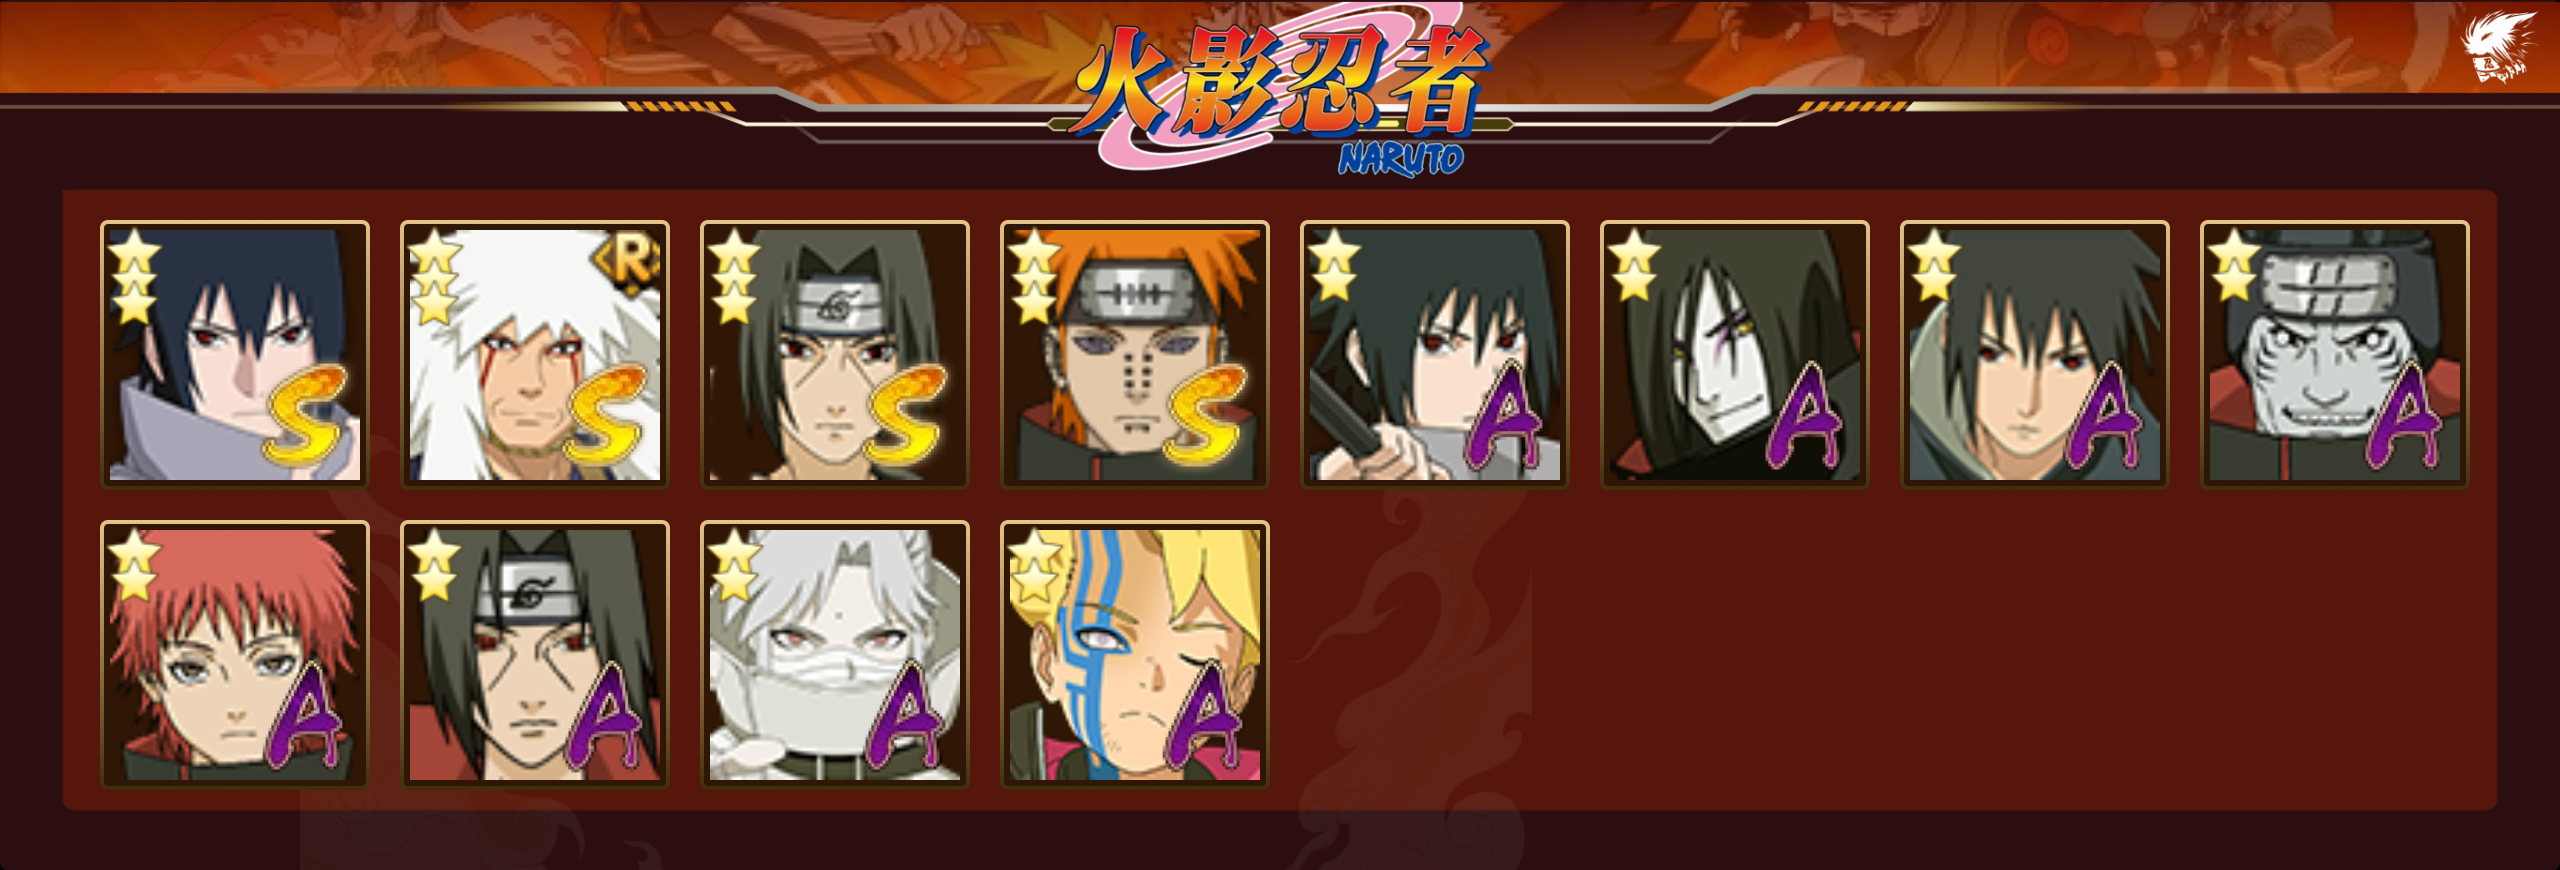Screen dimensions: 2560x870
Task: Open the white masked ninja A-rank card
Action: tap(835, 654)
